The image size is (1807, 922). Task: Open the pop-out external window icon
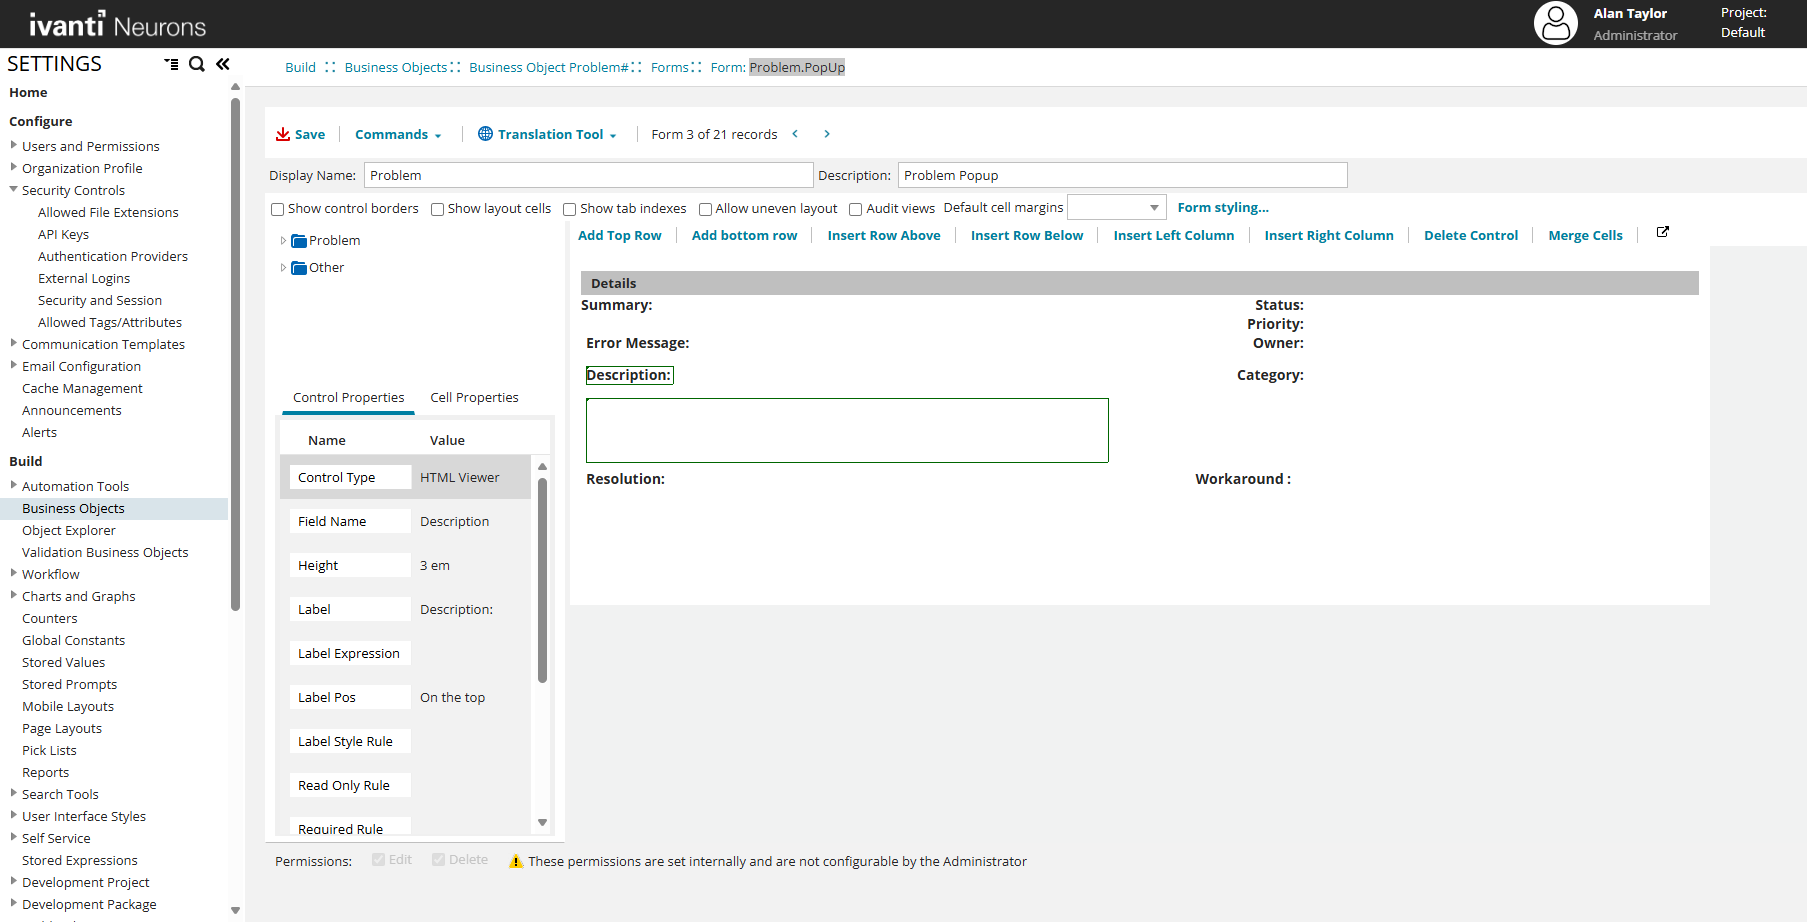tap(1662, 232)
